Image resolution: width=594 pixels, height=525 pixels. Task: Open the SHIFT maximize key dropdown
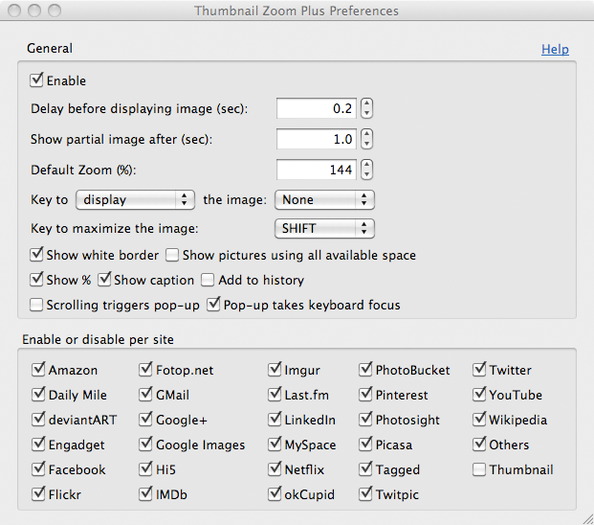324,228
